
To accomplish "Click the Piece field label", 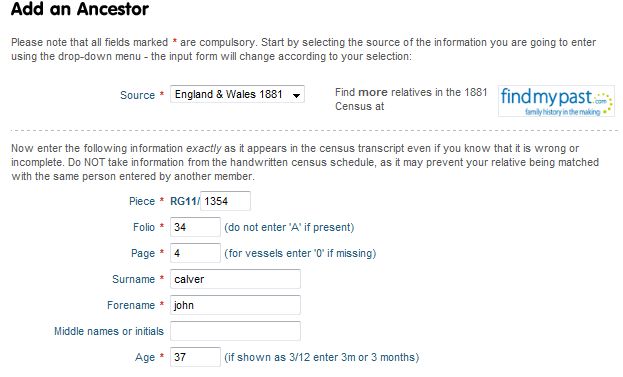I will [142, 201].
